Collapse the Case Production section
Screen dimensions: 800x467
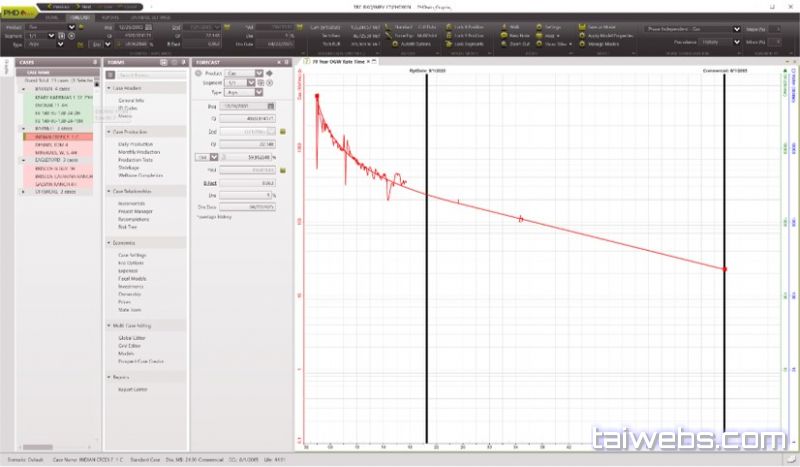pos(109,133)
